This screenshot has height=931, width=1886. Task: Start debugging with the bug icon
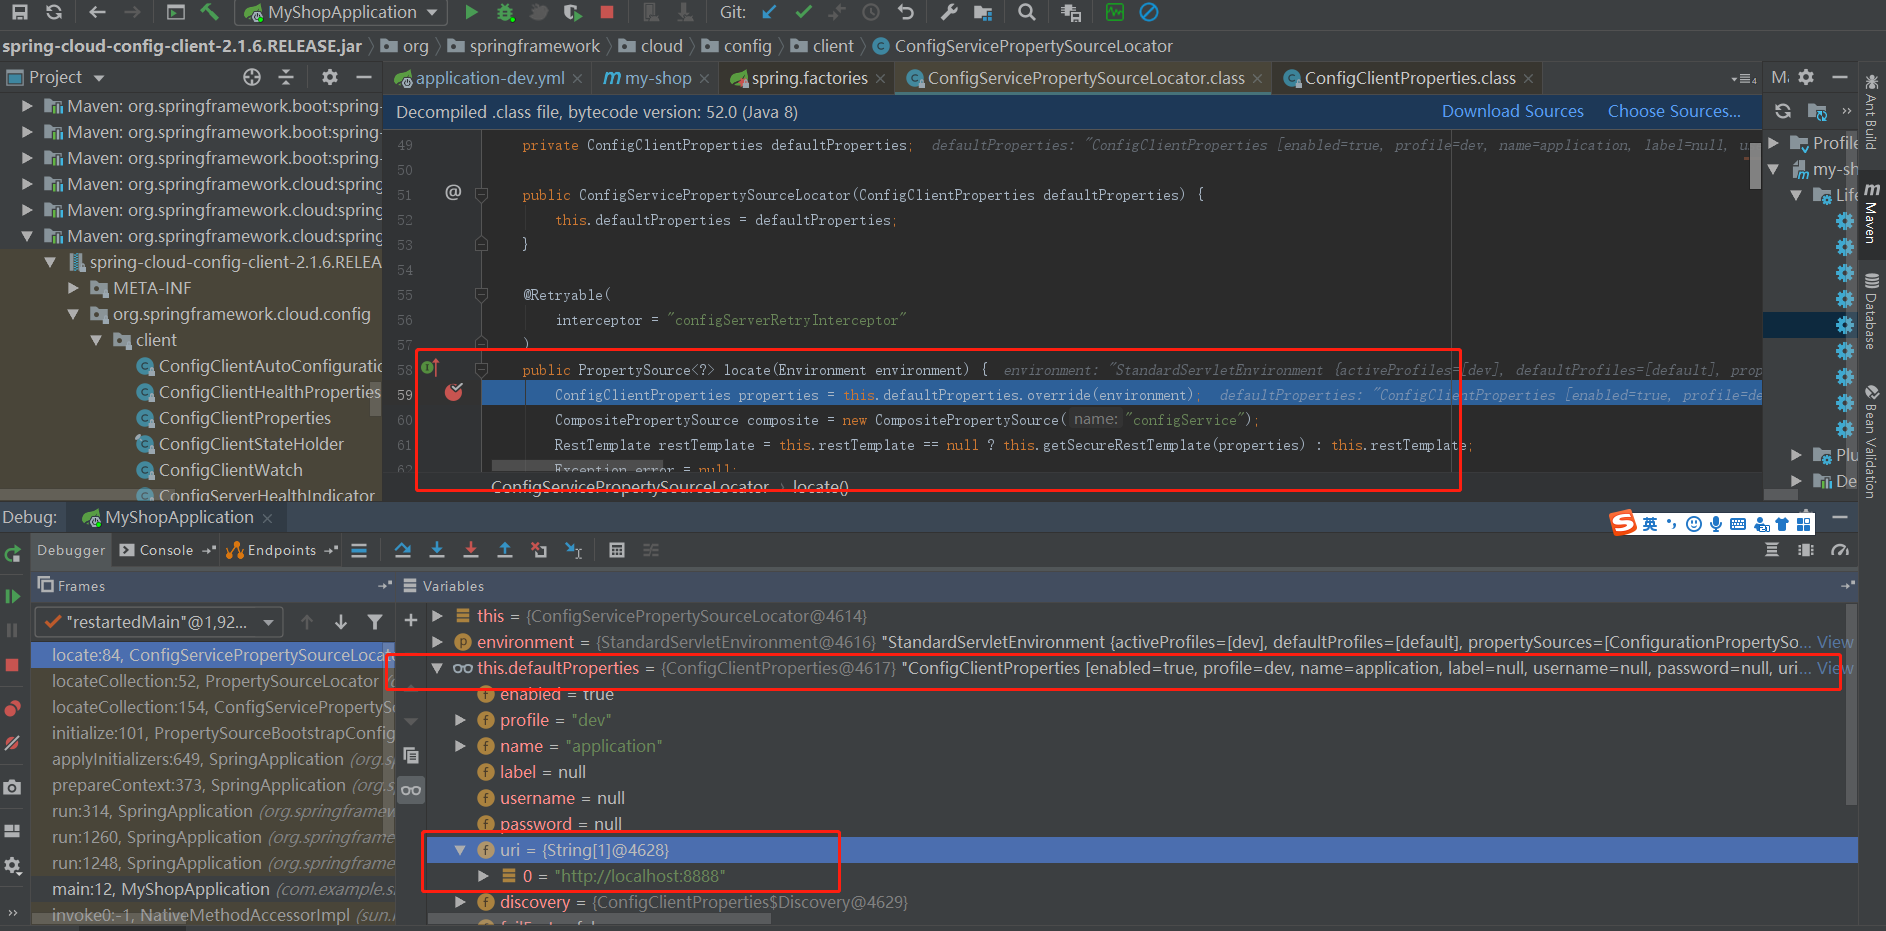pyautogui.click(x=505, y=13)
